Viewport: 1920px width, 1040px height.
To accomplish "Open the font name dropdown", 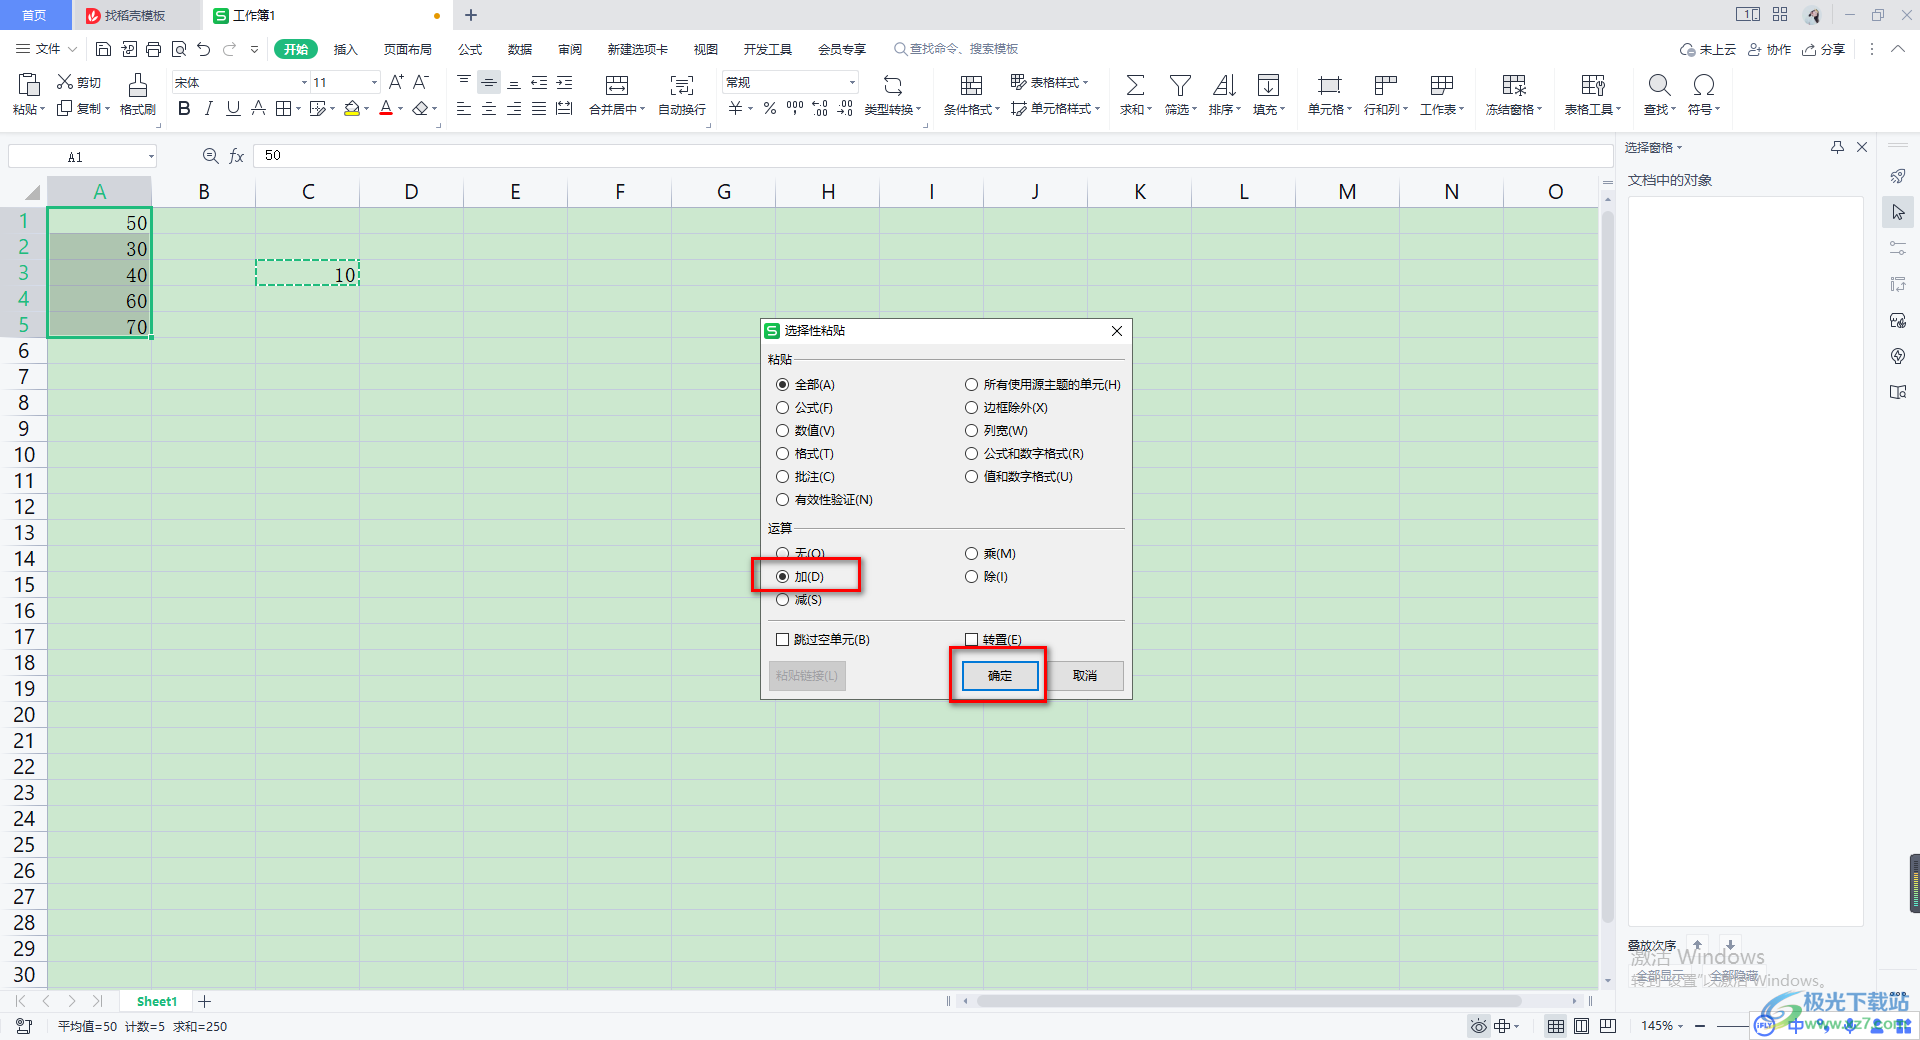I will coord(304,83).
